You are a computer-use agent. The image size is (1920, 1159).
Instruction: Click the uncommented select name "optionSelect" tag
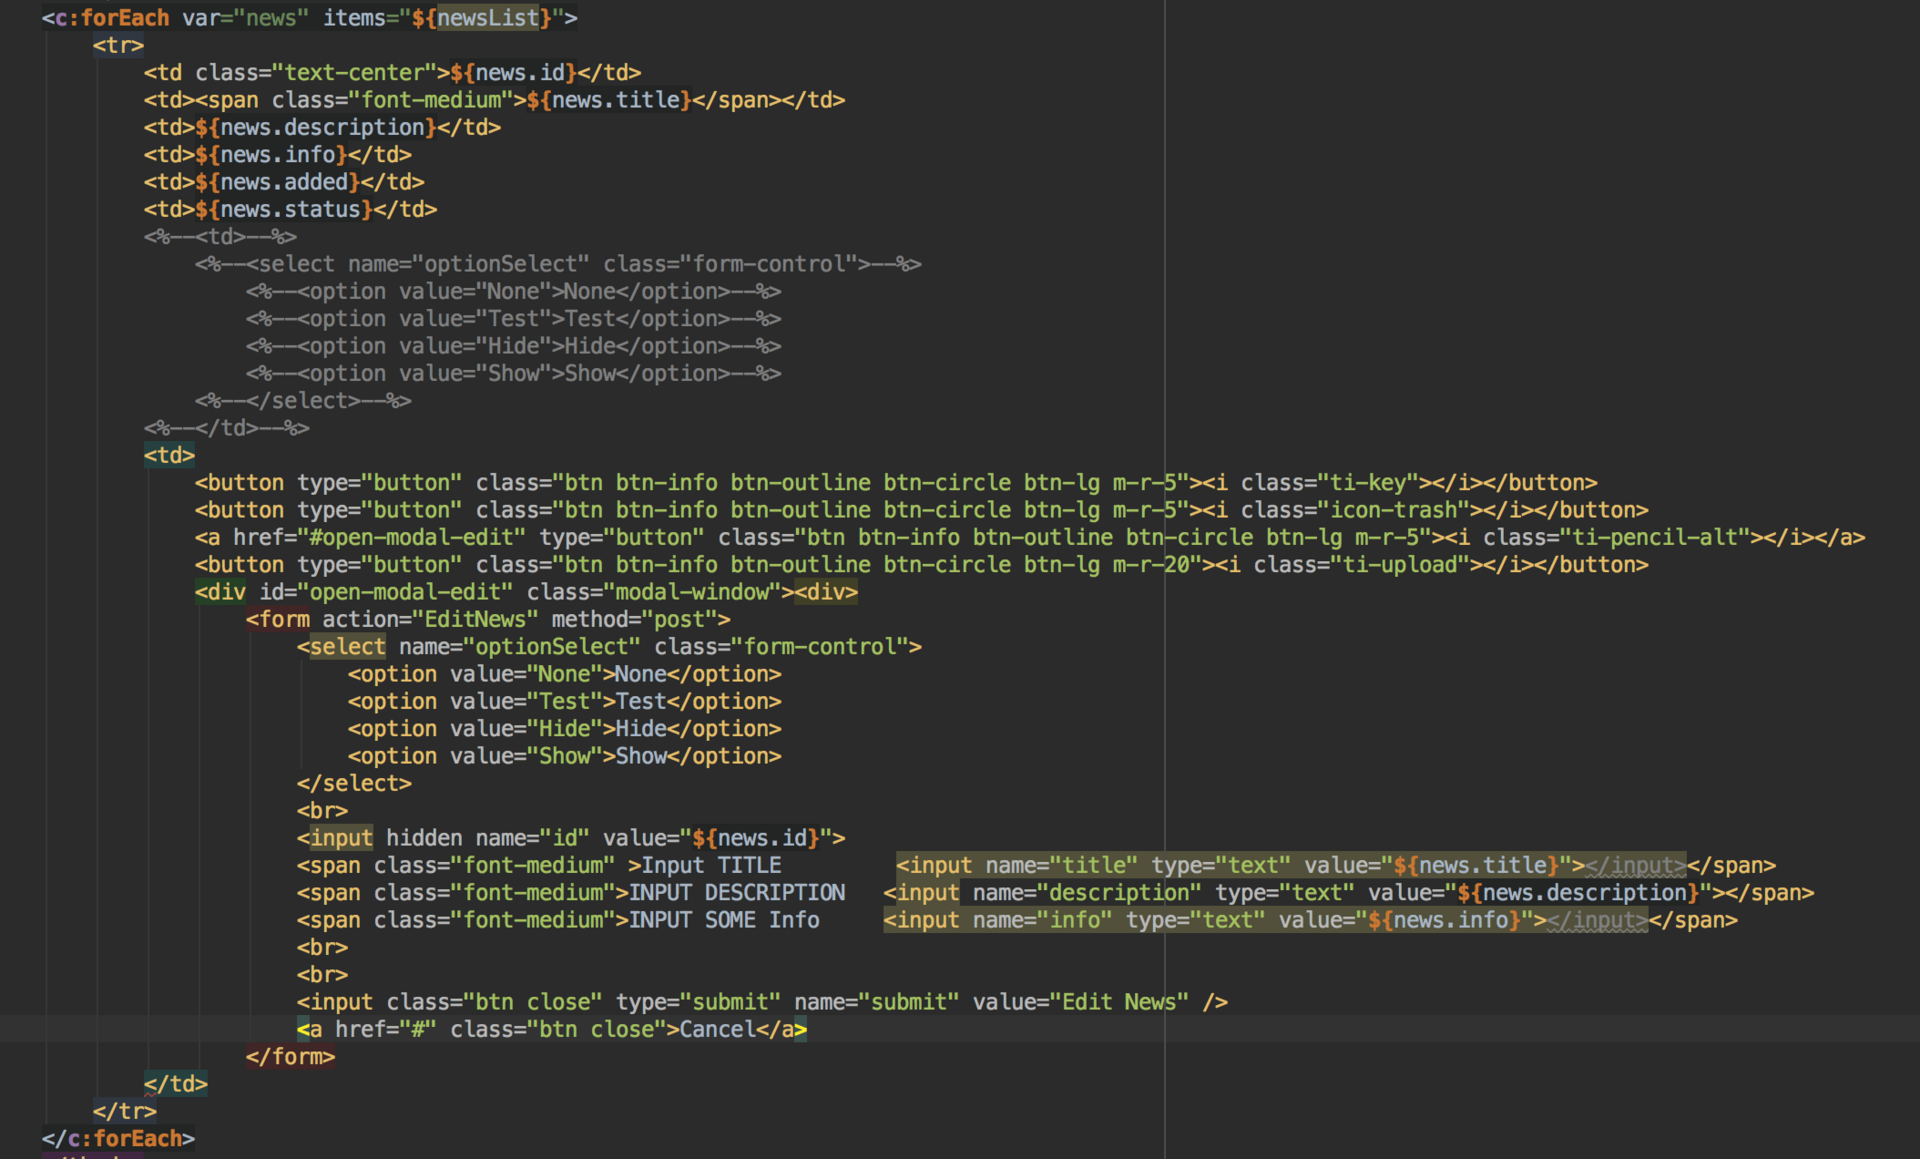[x=609, y=647]
